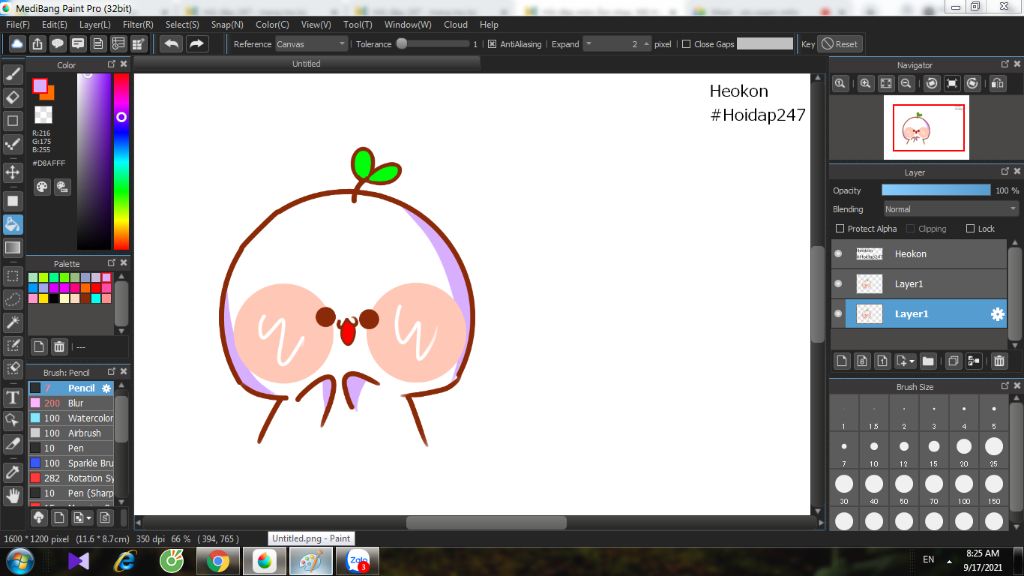
Task: Select the Eraser tool
Action: (x=12, y=97)
